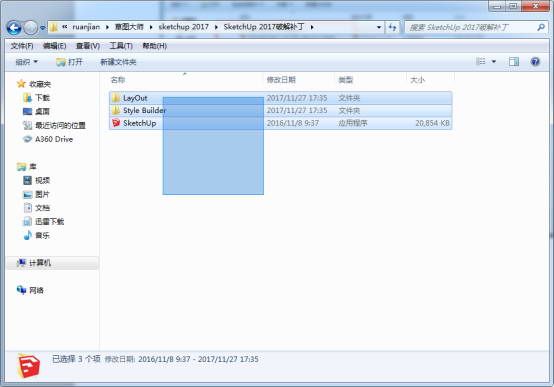Image resolution: width=554 pixels, height=387 pixels.
Task: Click the SketchUp file name
Action: pyautogui.click(x=140, y=123)
